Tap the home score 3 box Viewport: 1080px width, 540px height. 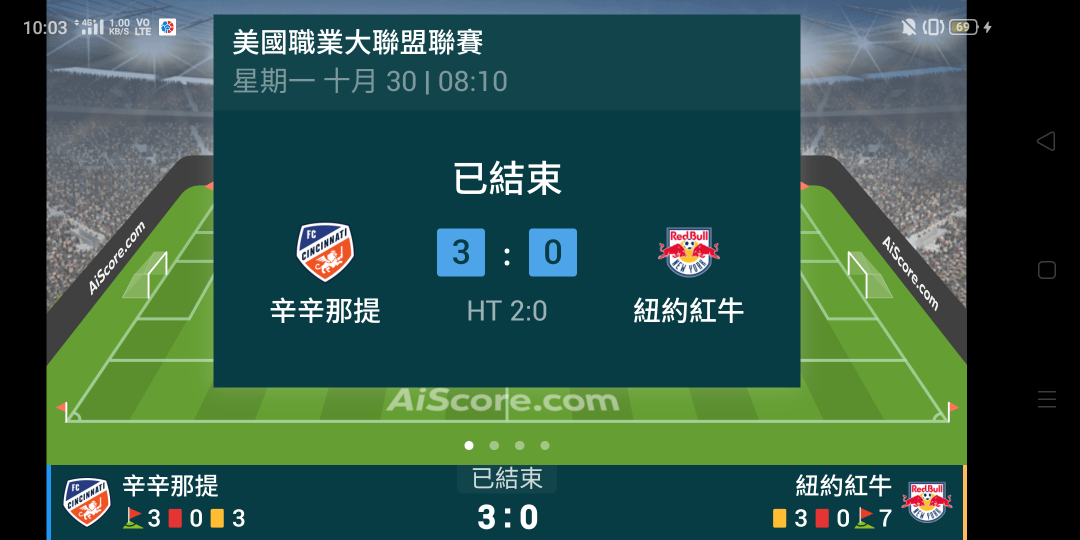(461, 252)
